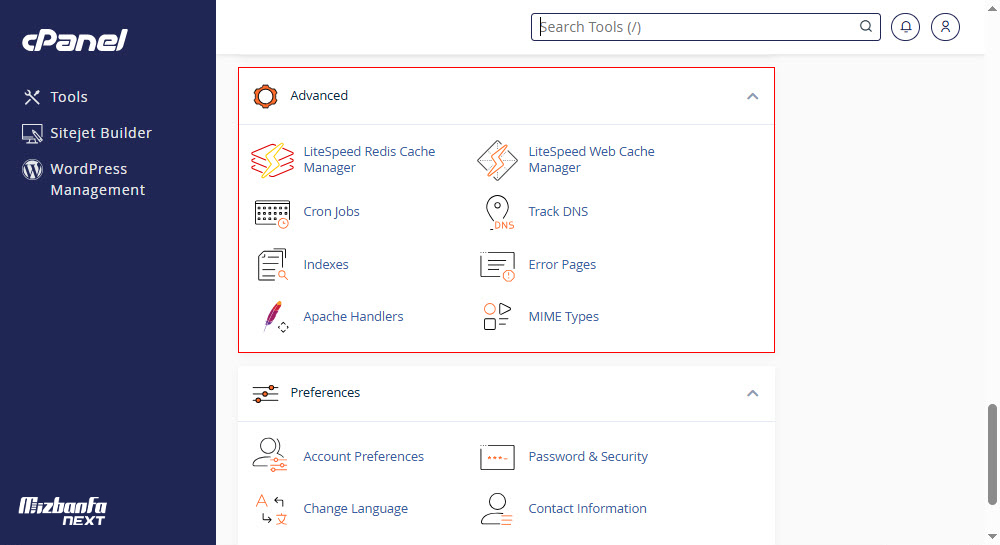The height and width of the screenshot is (545, 1000).
Task: Open the LiteSpeed Redis Cache Manager icon
Action: click(272, 160)
